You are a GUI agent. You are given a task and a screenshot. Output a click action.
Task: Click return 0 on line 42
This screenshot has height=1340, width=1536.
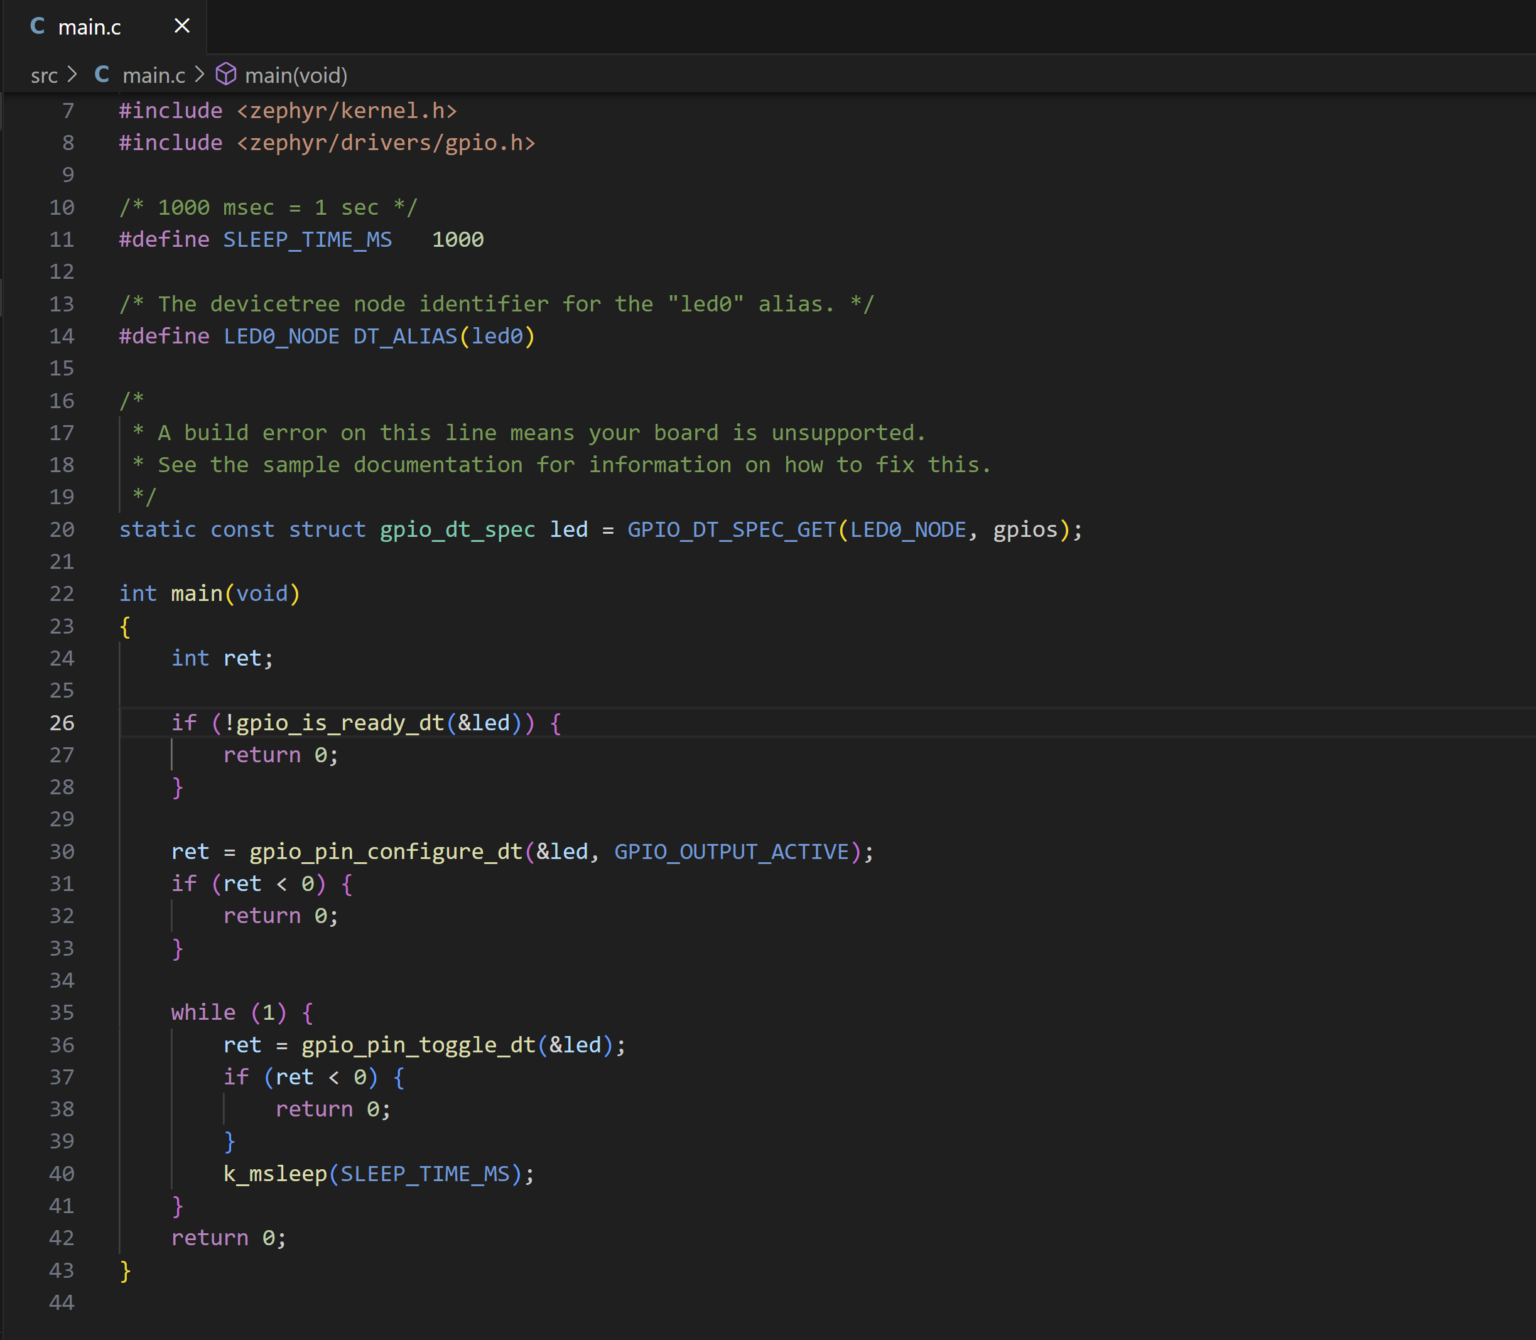click(227, 1237)
